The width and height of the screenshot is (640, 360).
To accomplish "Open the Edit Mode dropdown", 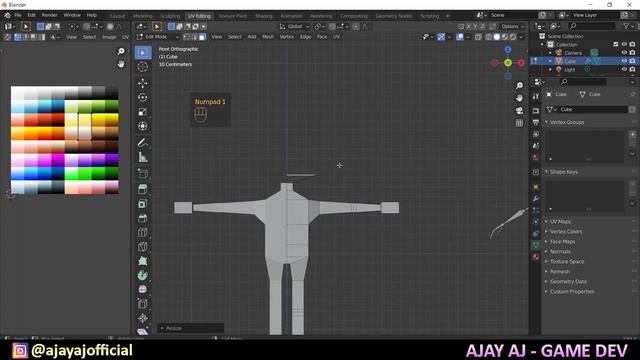I will [158, 37].
